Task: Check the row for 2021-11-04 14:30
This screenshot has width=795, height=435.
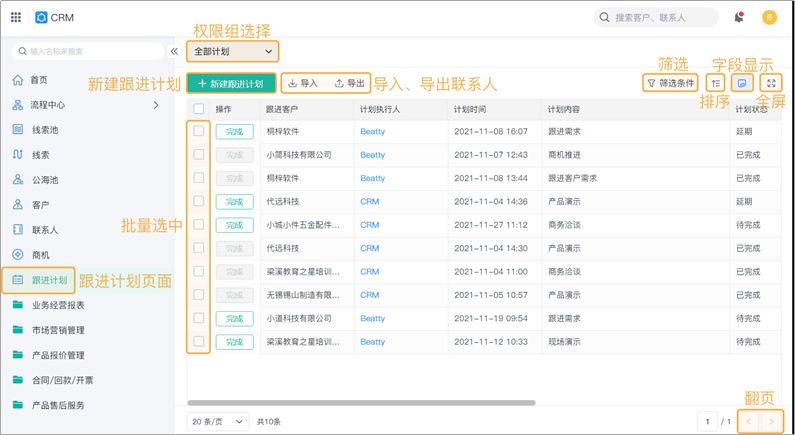Action: (x=199, y=248)
